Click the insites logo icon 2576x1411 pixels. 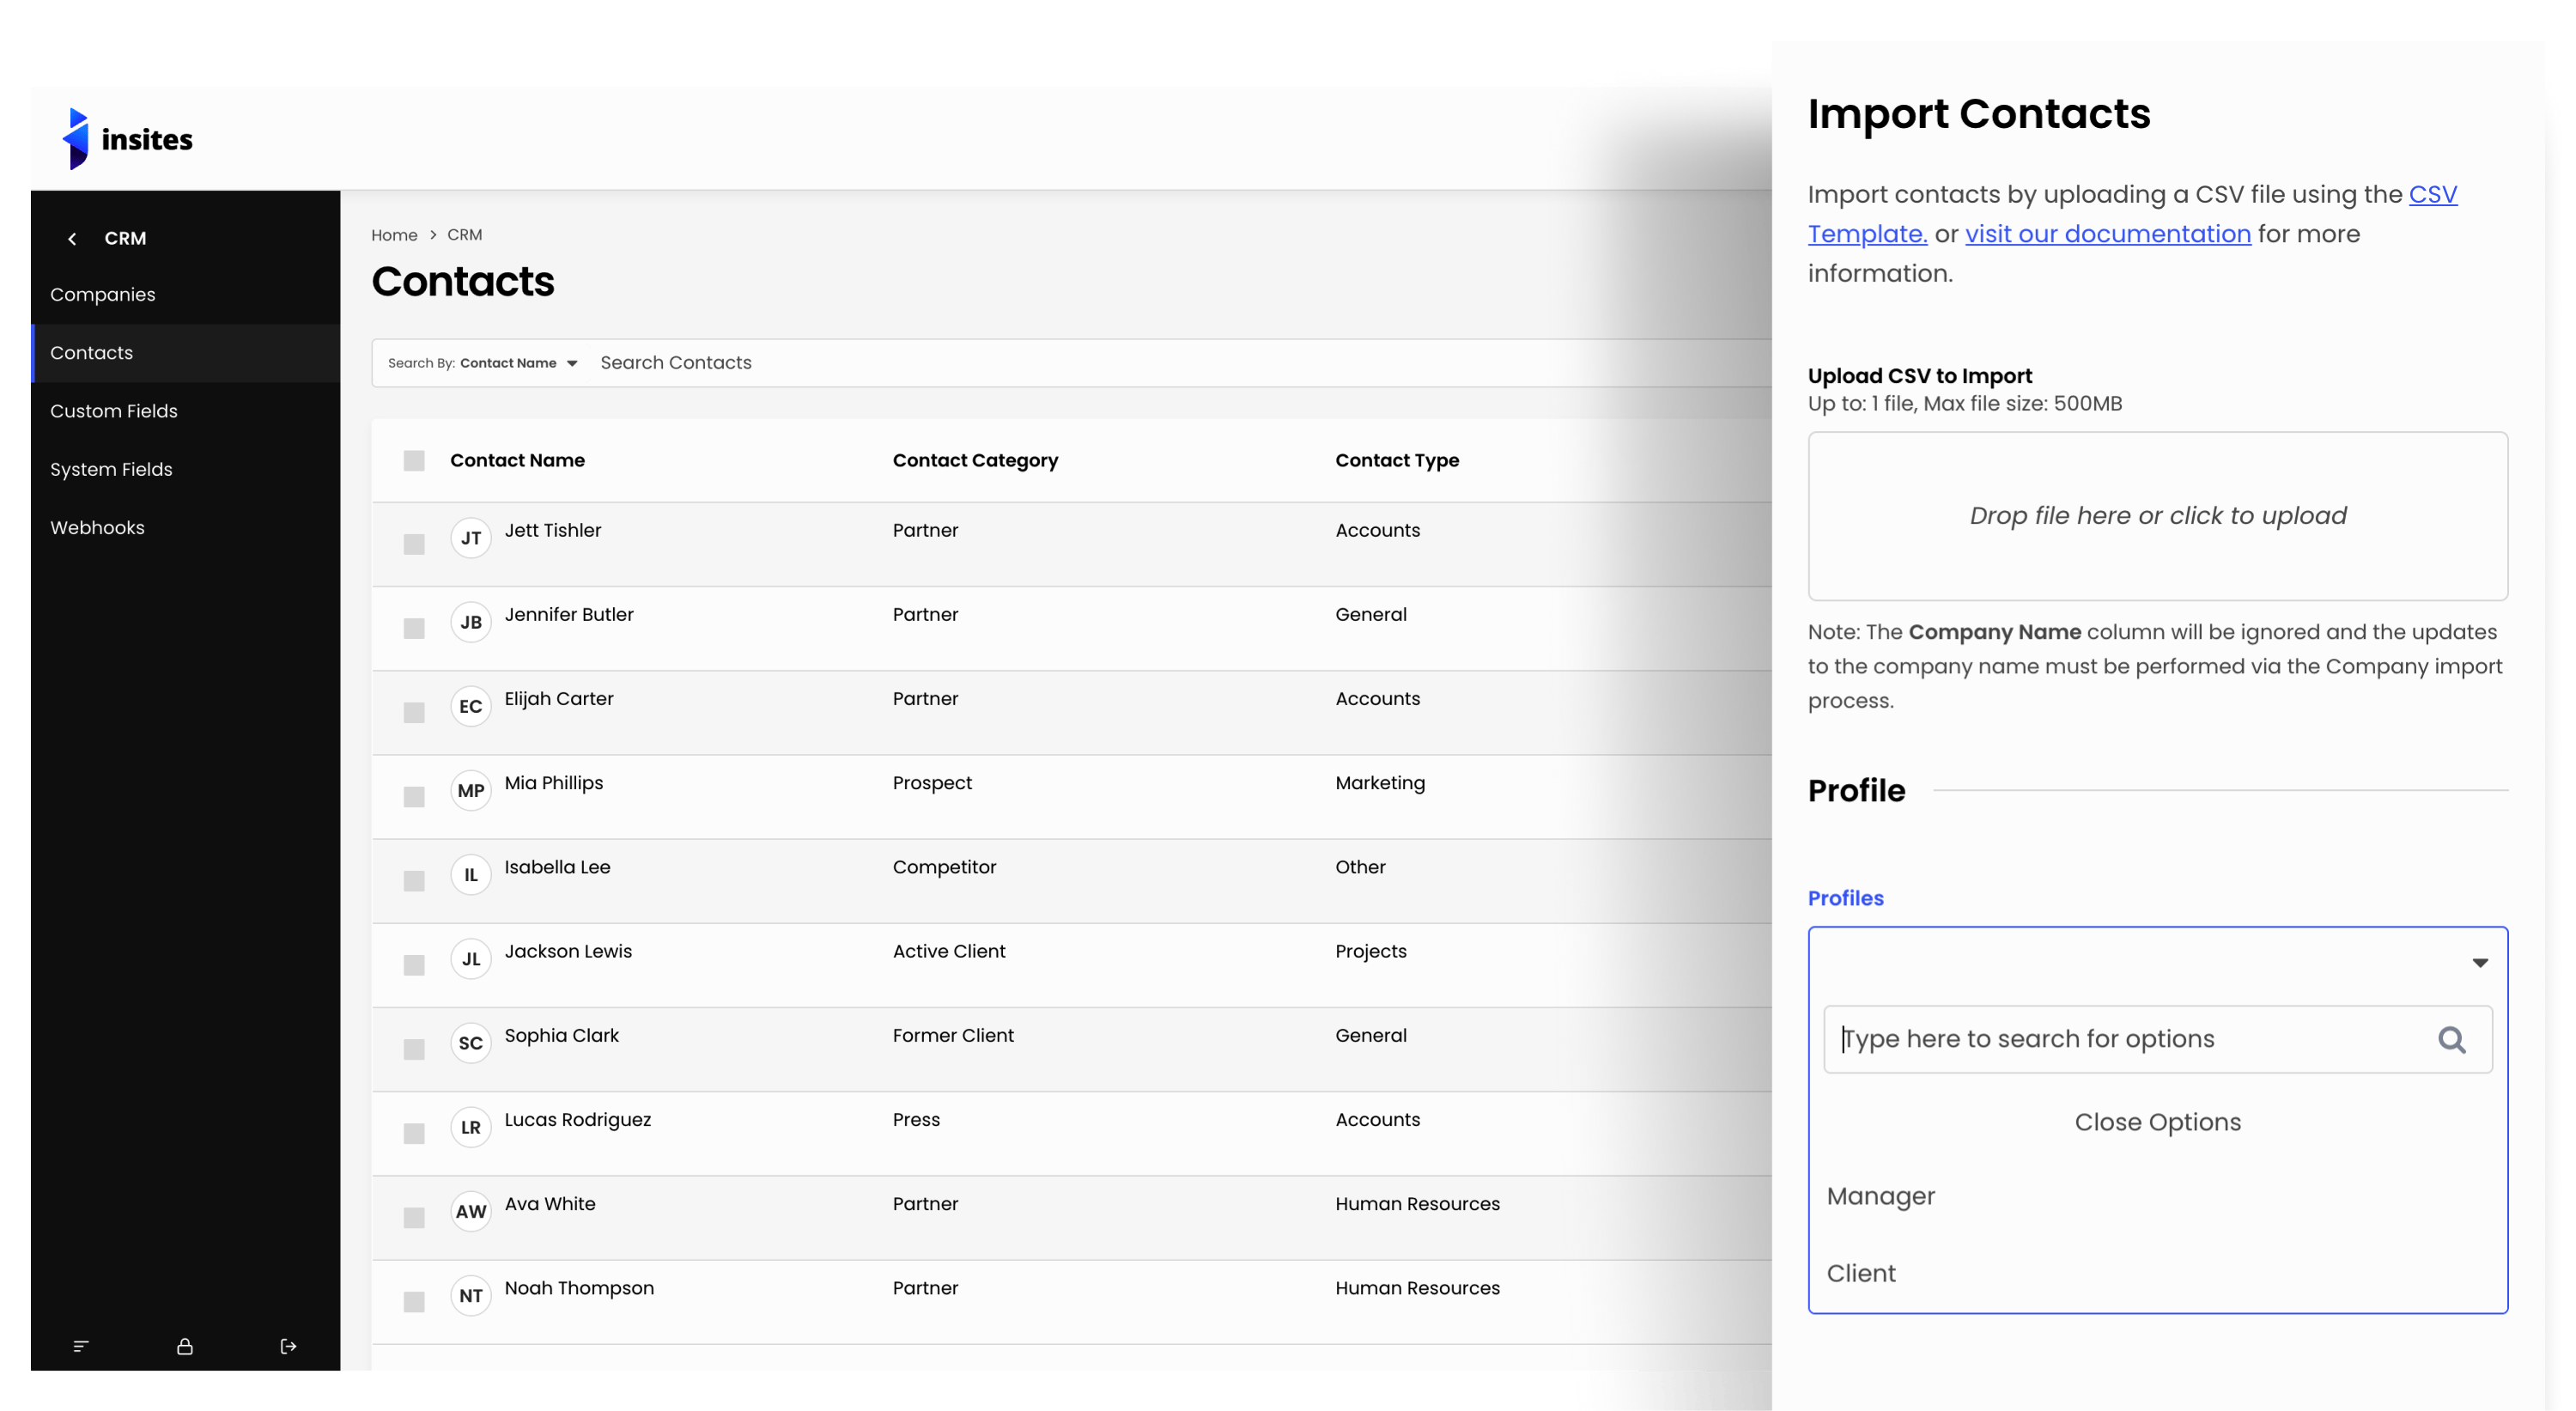point(77,139)
